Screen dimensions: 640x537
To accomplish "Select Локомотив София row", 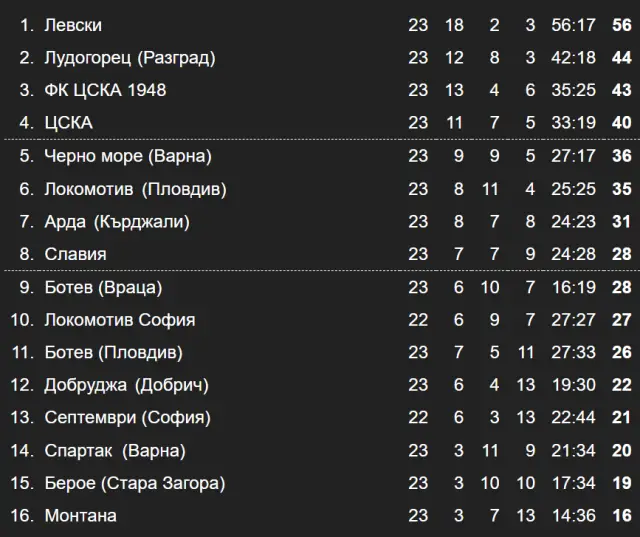I will pyautogui.click(x=120, y=320).
